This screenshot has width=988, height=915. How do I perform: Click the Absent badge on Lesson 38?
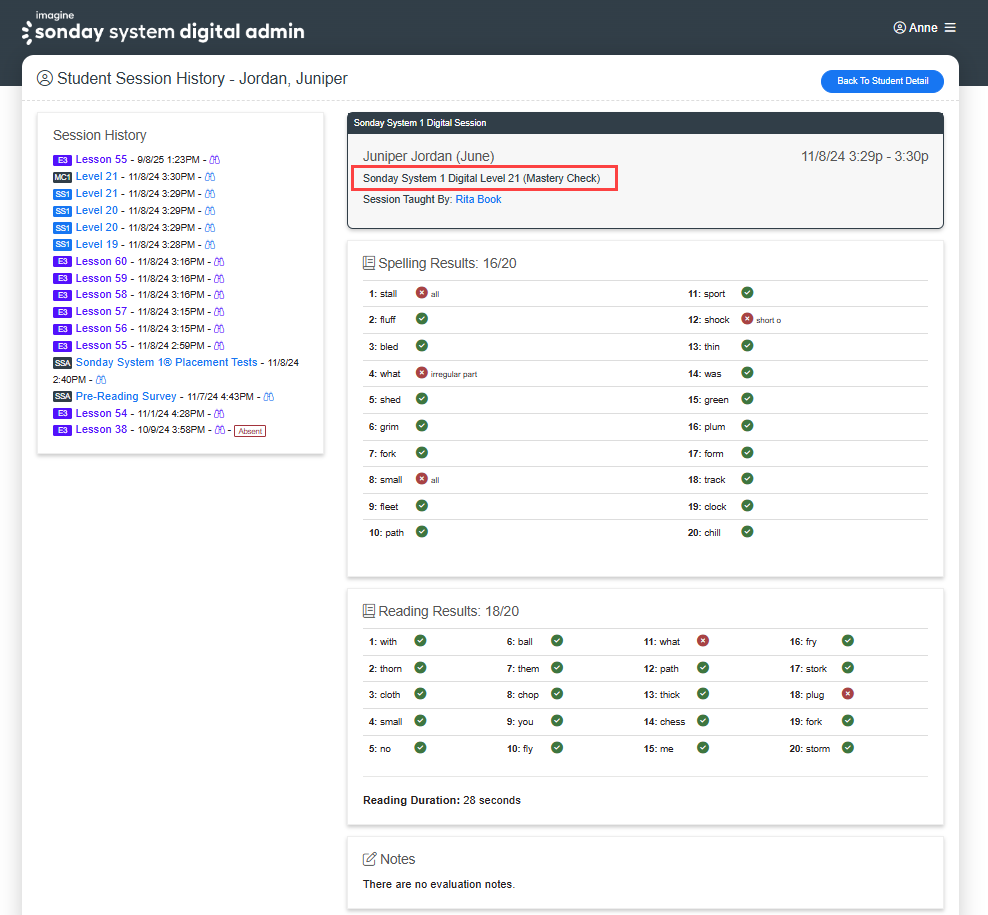pyautogui.click(x=249, y=431)
